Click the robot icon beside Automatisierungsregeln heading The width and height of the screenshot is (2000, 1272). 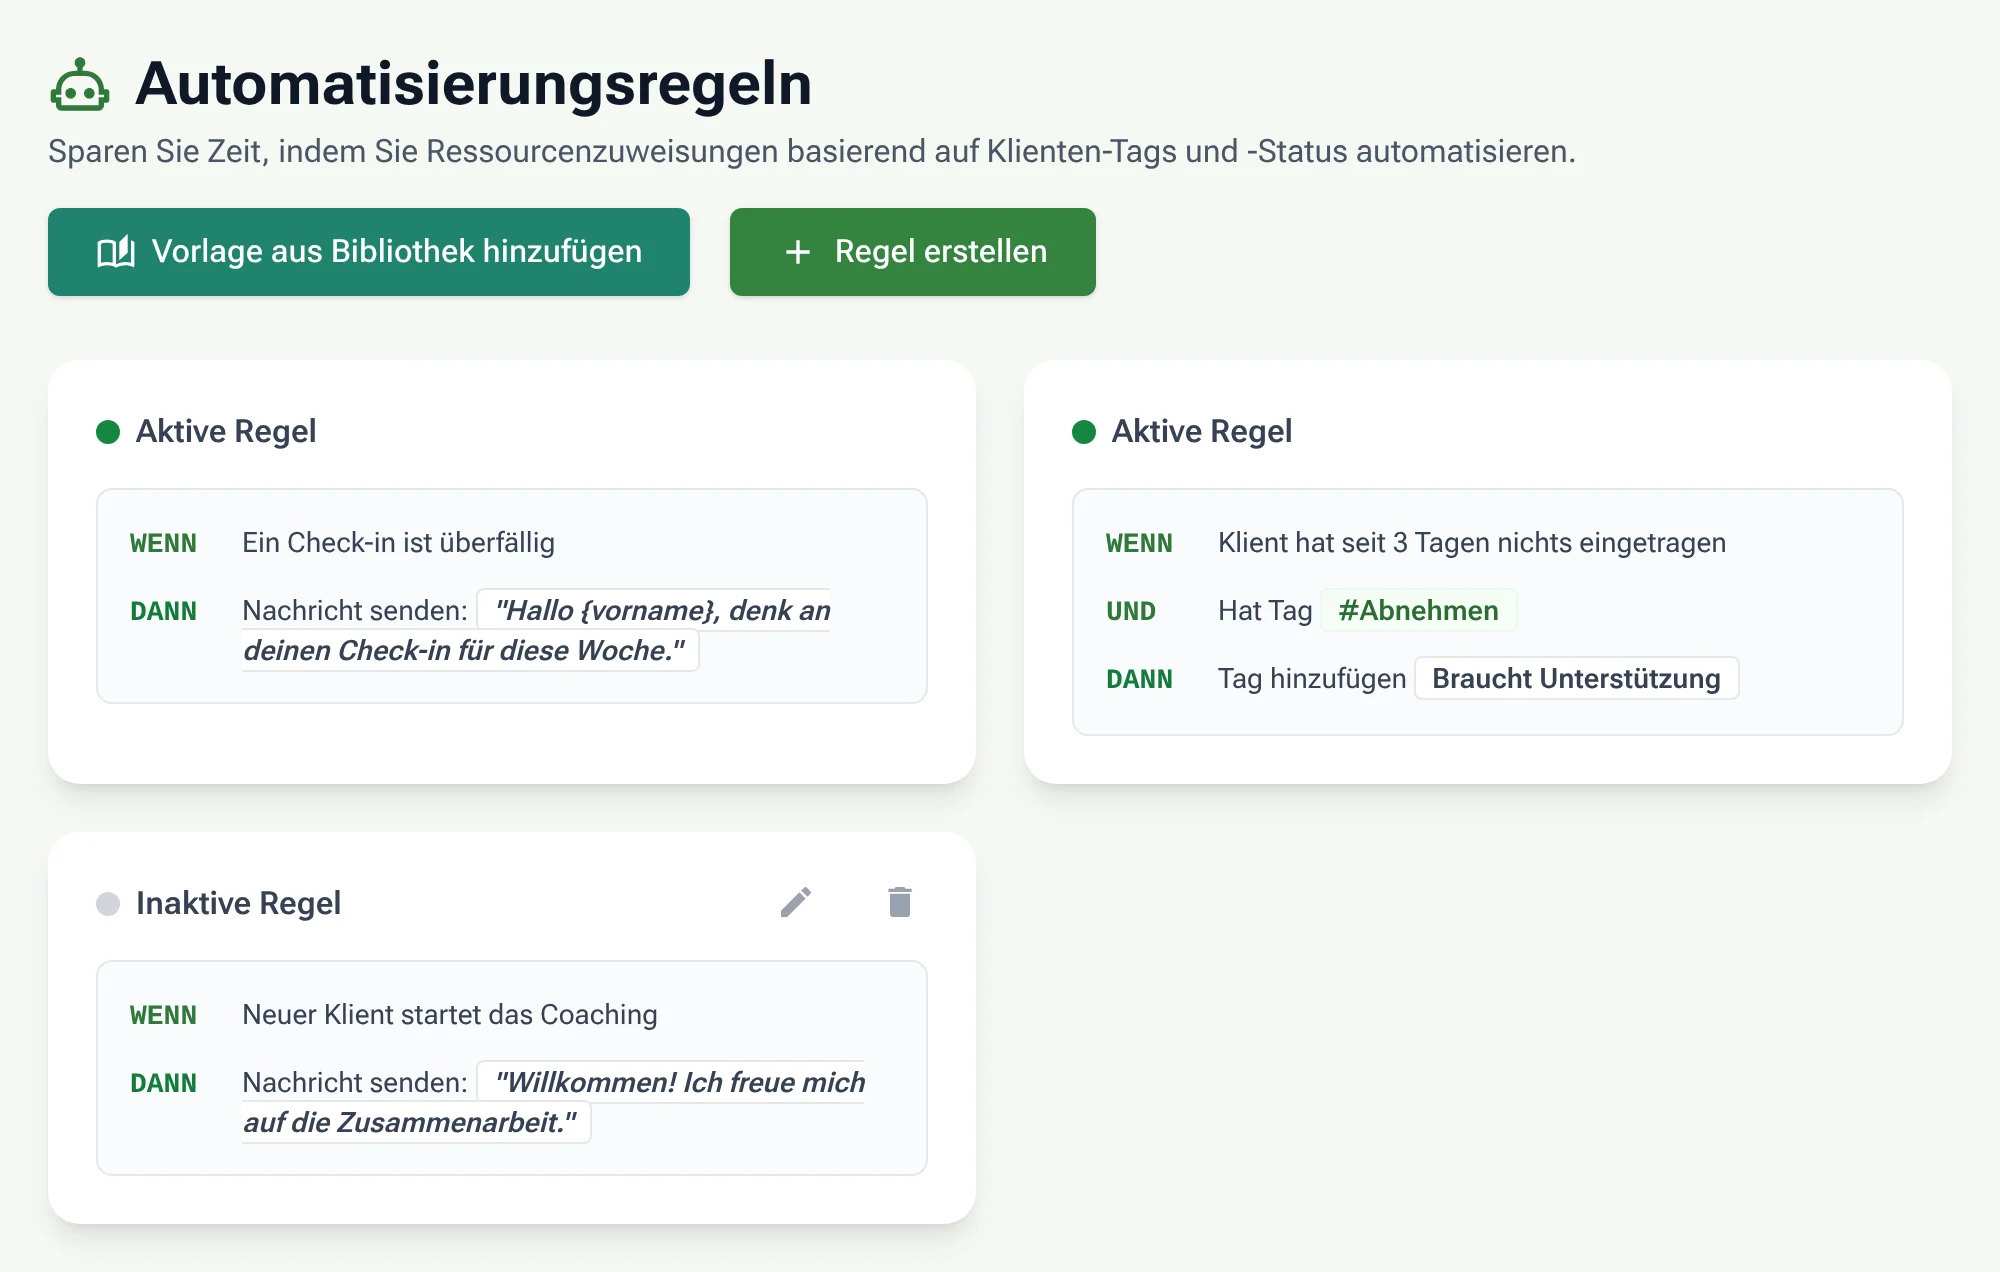(x=80, y=84)
